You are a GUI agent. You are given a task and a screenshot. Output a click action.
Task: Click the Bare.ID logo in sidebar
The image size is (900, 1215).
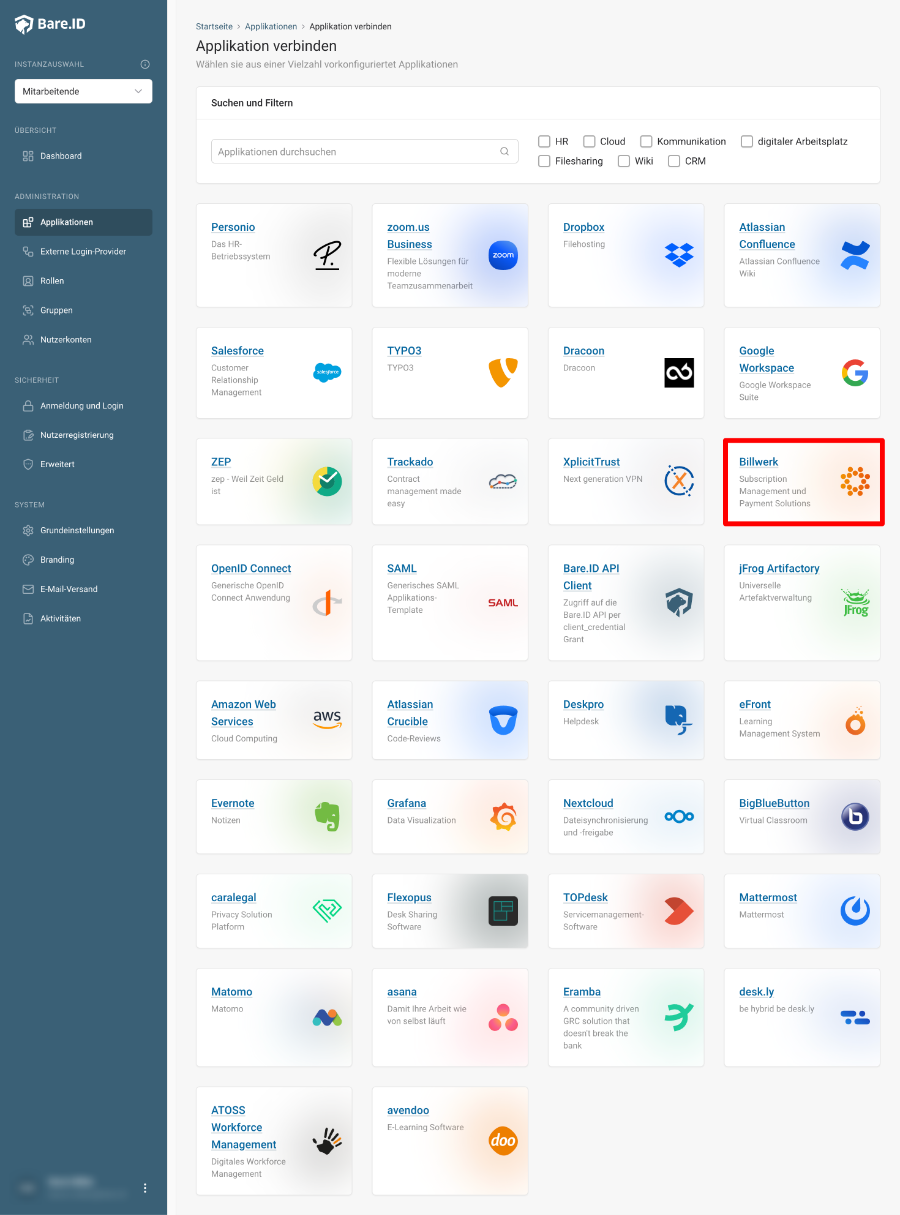click(x=50, y=24)
